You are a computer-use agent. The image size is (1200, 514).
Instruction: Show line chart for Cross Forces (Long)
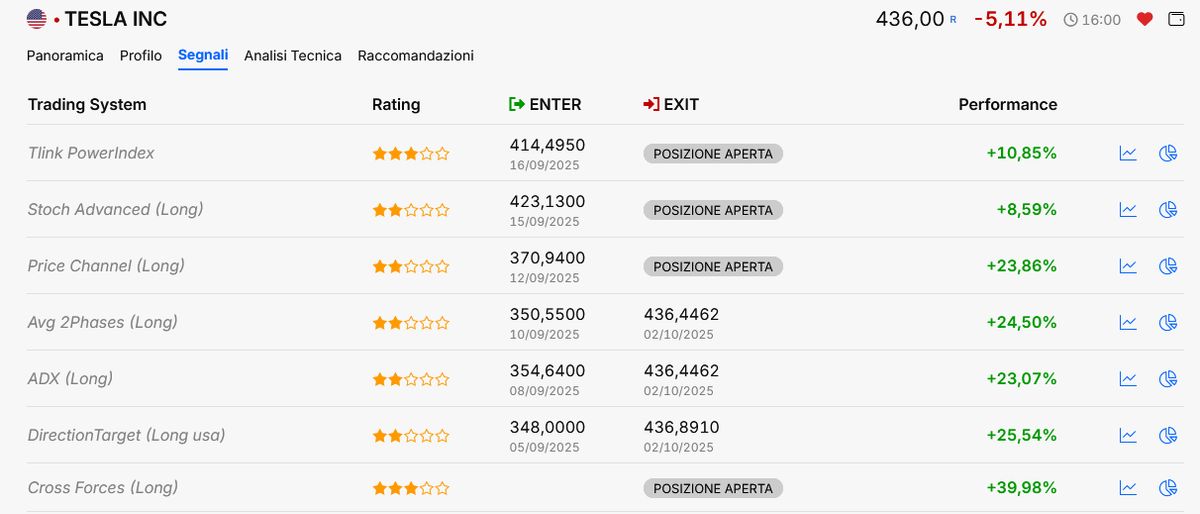click(x=1128, y=488)
